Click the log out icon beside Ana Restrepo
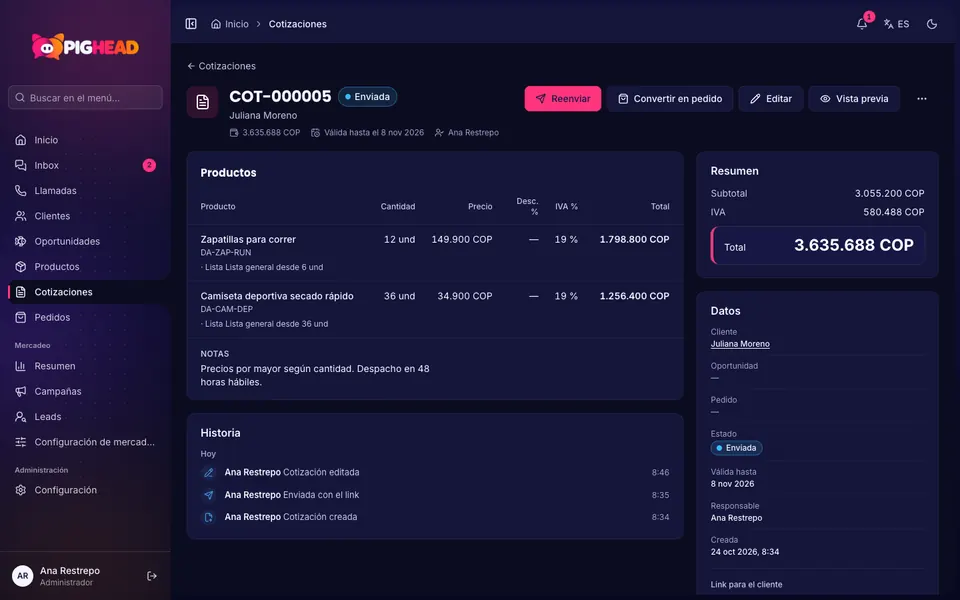 pos(152,576)
